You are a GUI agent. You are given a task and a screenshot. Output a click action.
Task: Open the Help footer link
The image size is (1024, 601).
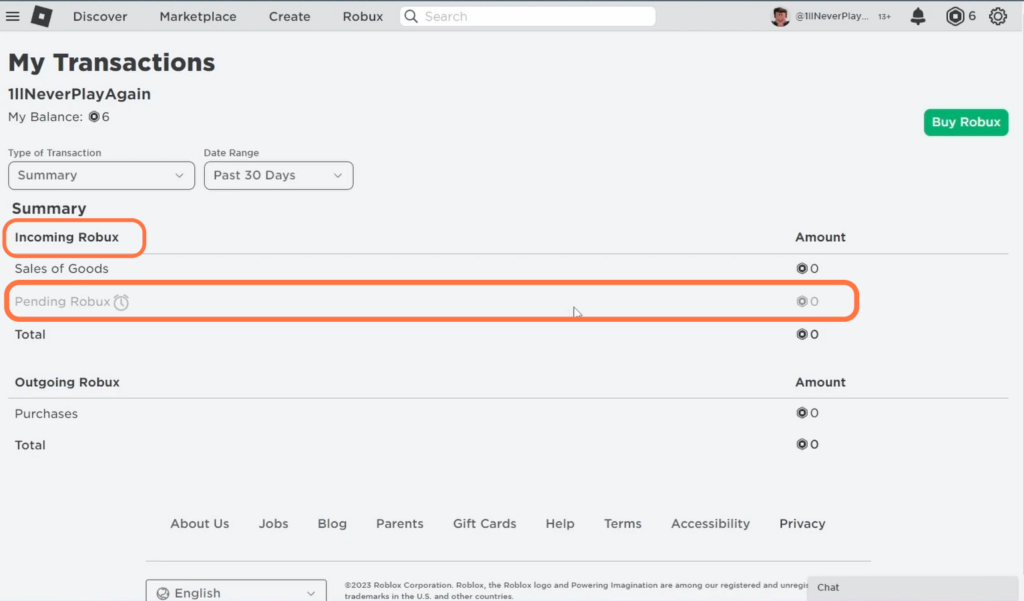click(x=560, y=524)
